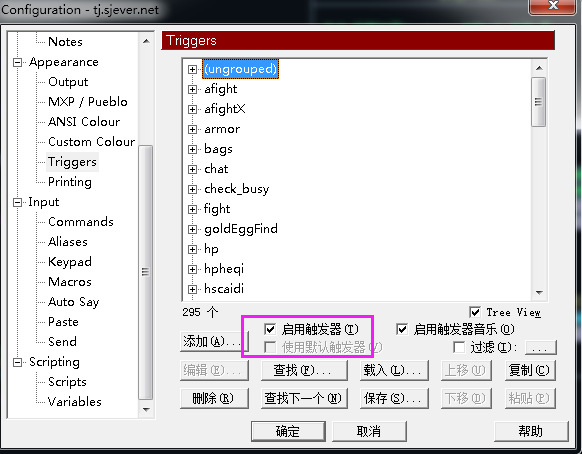Confirm with the 确定 button
The height and width of the screenshot is (454, 582).
288,431
